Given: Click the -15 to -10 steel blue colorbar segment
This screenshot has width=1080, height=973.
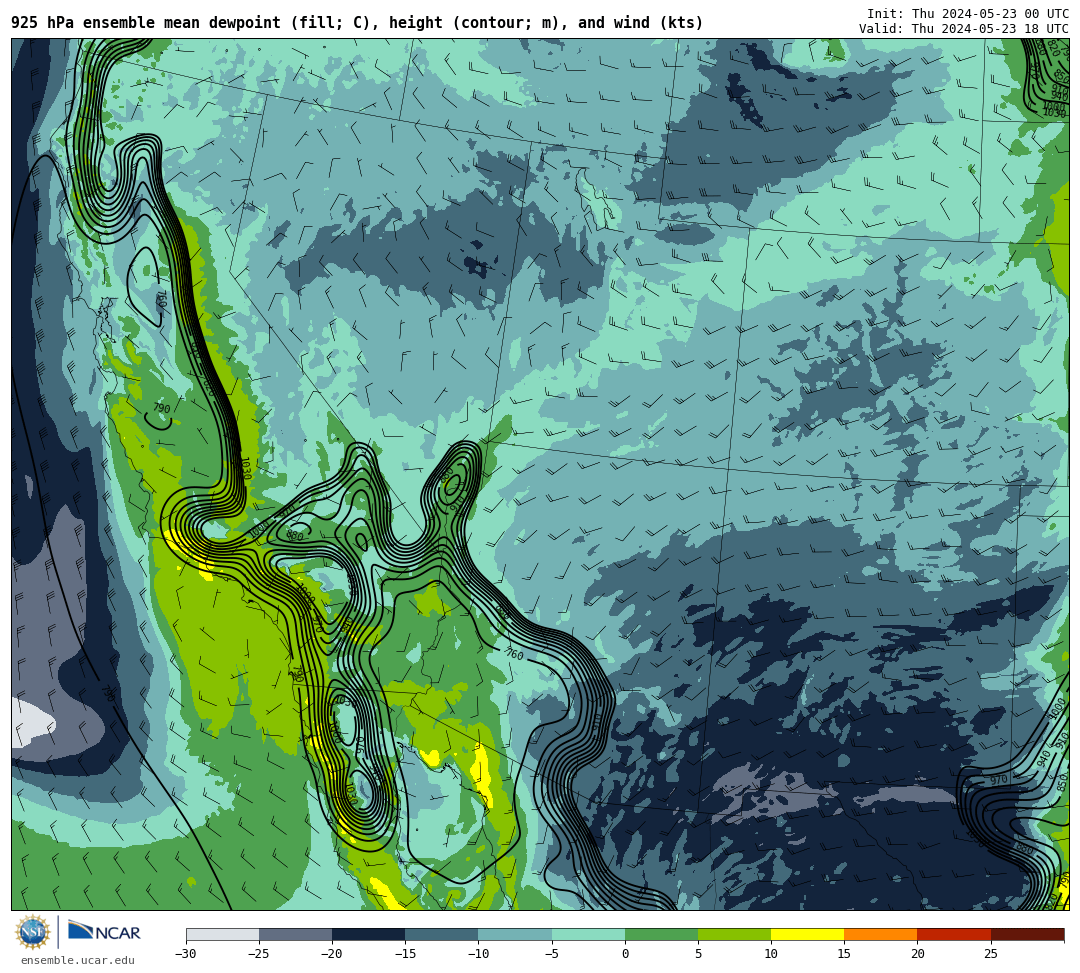Looking at the screenshot, I should pos(442,934).
